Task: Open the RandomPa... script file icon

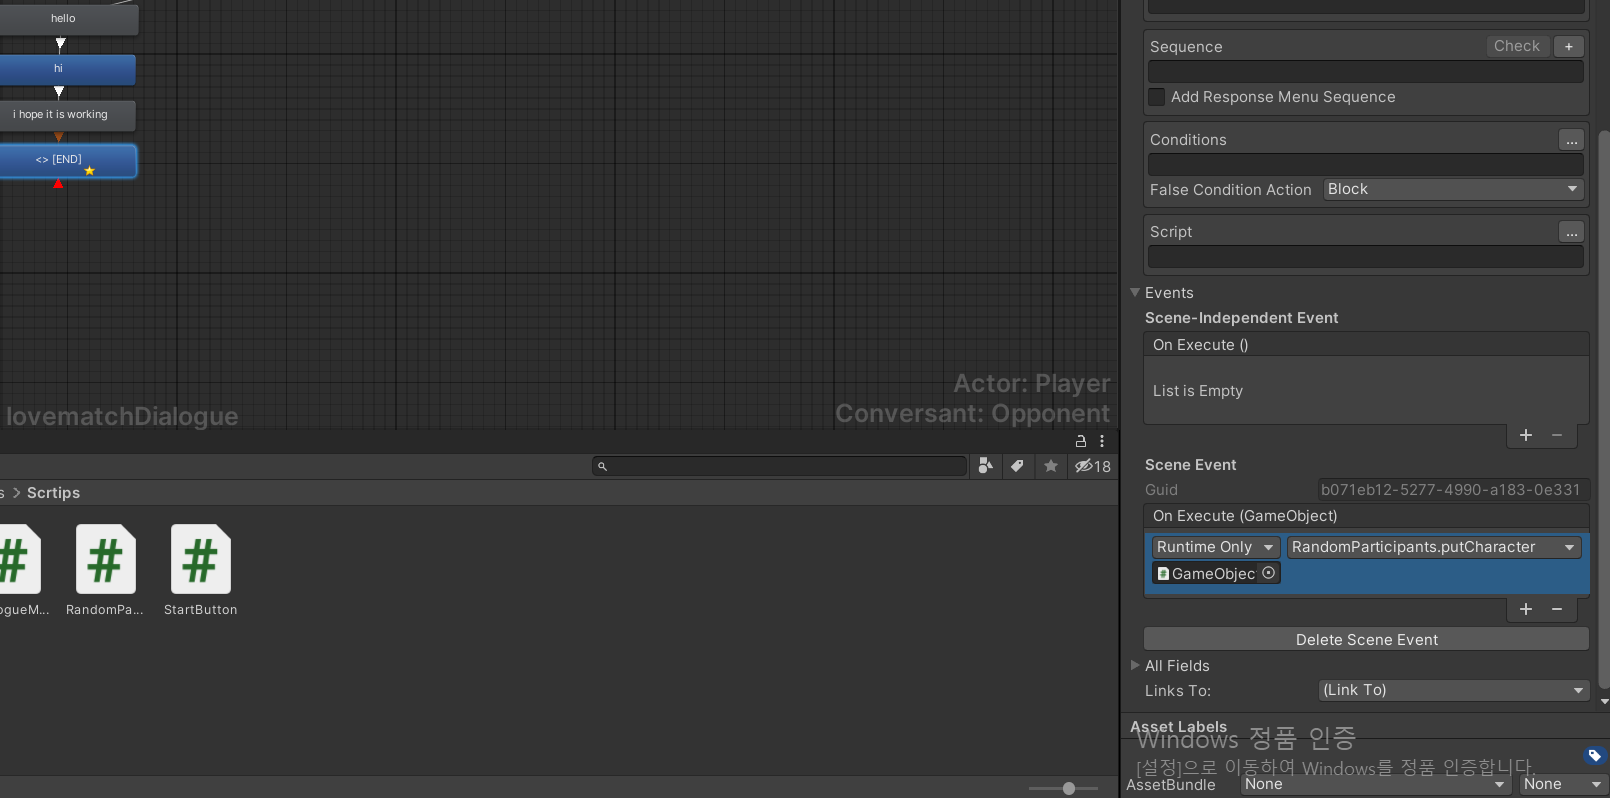Action: pyautogui.click(x=105, y=559)
